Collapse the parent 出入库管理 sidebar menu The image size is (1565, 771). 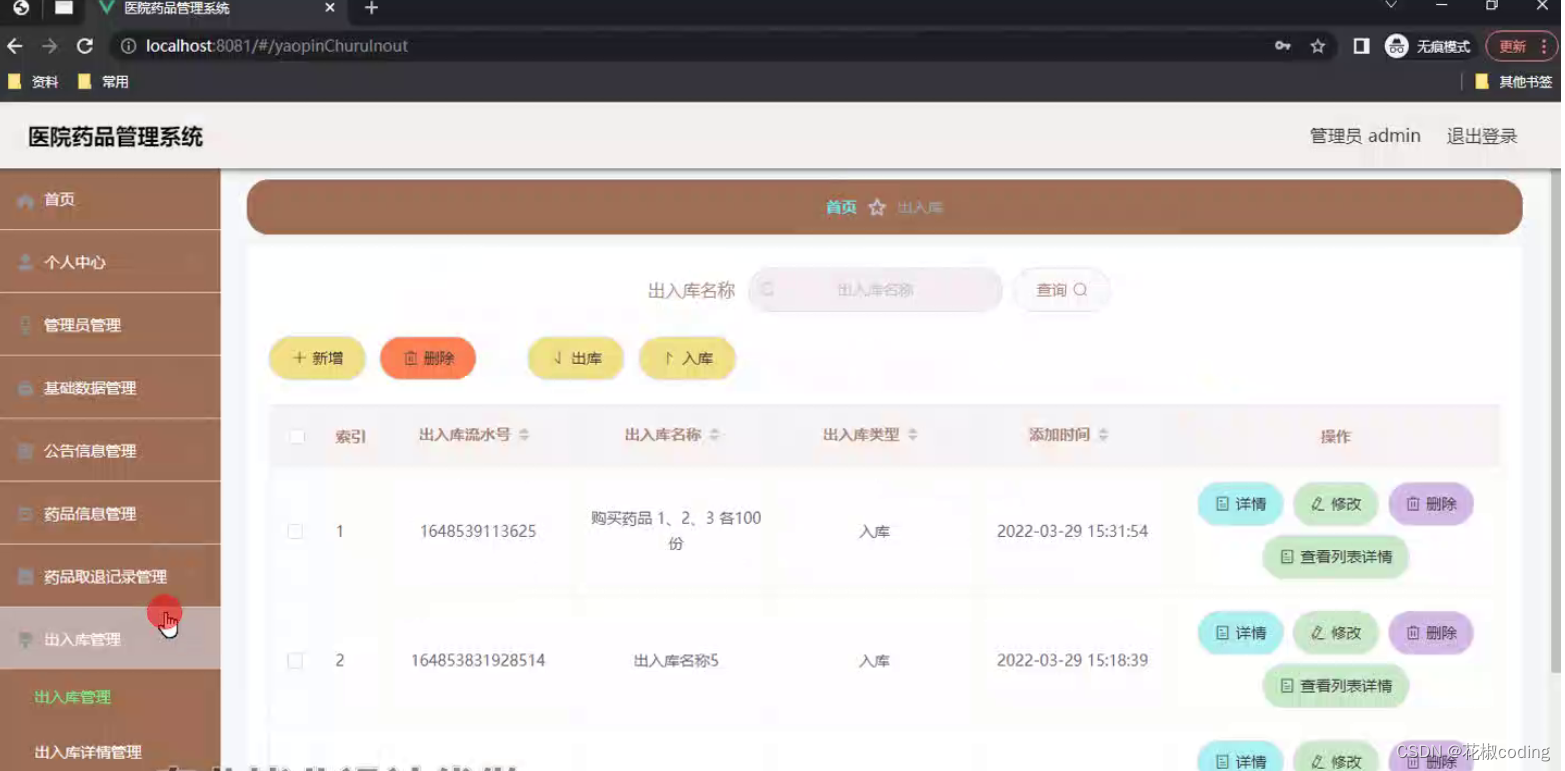tap(110, 639)
